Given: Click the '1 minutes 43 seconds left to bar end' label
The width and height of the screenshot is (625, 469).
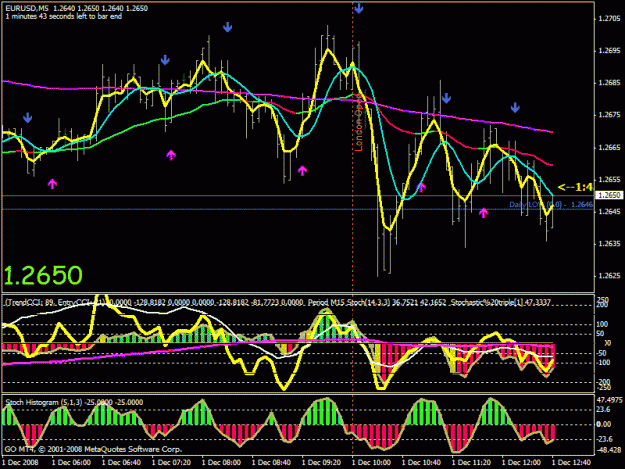Looking at the screenshot, I should pyautogui.click(x=63, y=16).
